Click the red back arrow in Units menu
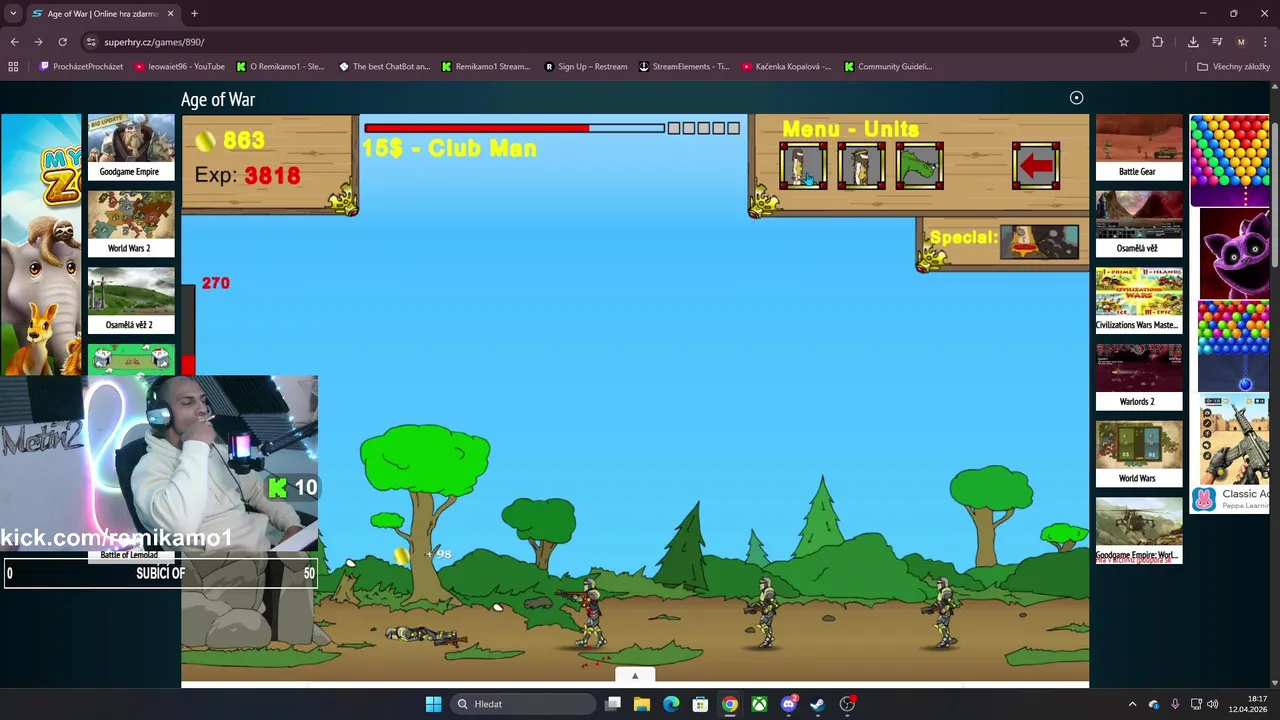This screenshot has height=720, width=1280. click(x=1036, y=166)
